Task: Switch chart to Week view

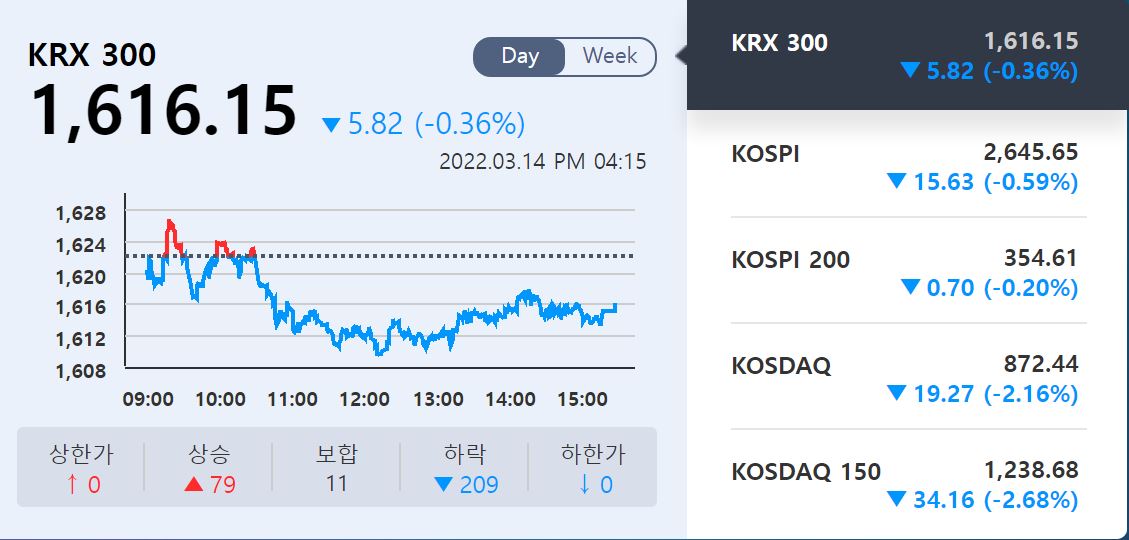Action: tap(609, 57)
